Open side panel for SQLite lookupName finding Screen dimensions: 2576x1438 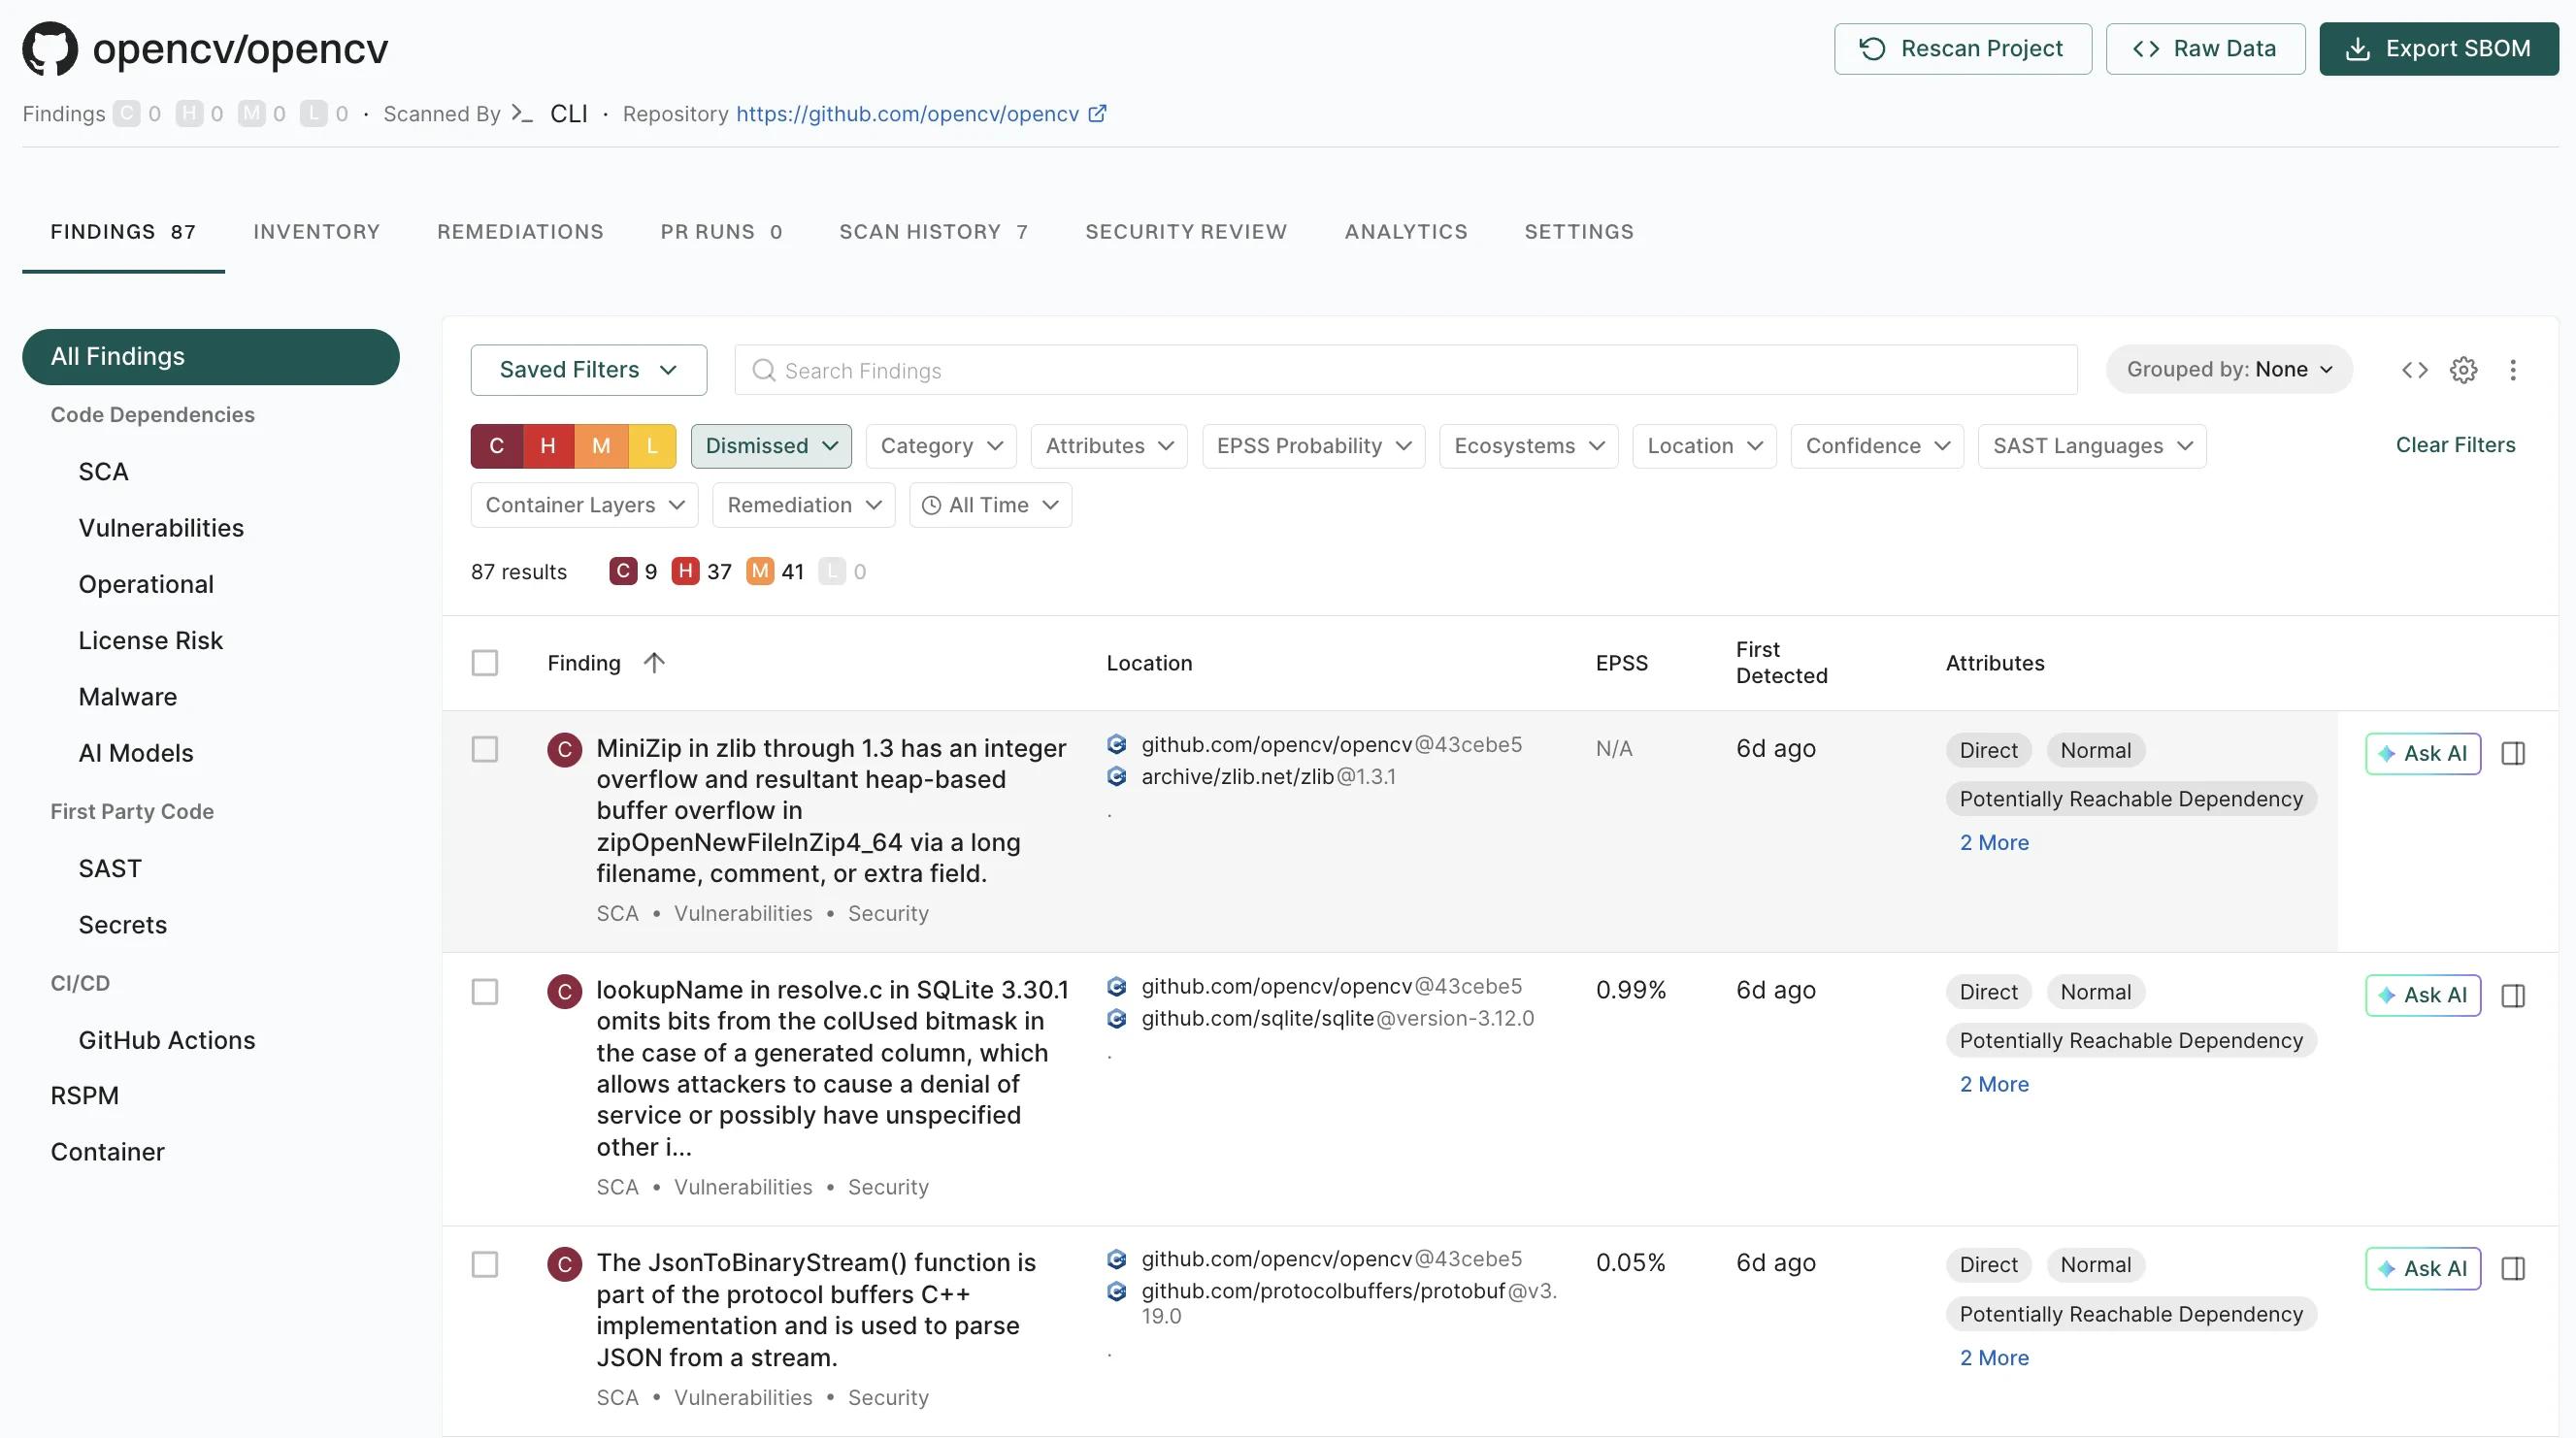point(2512,995)
